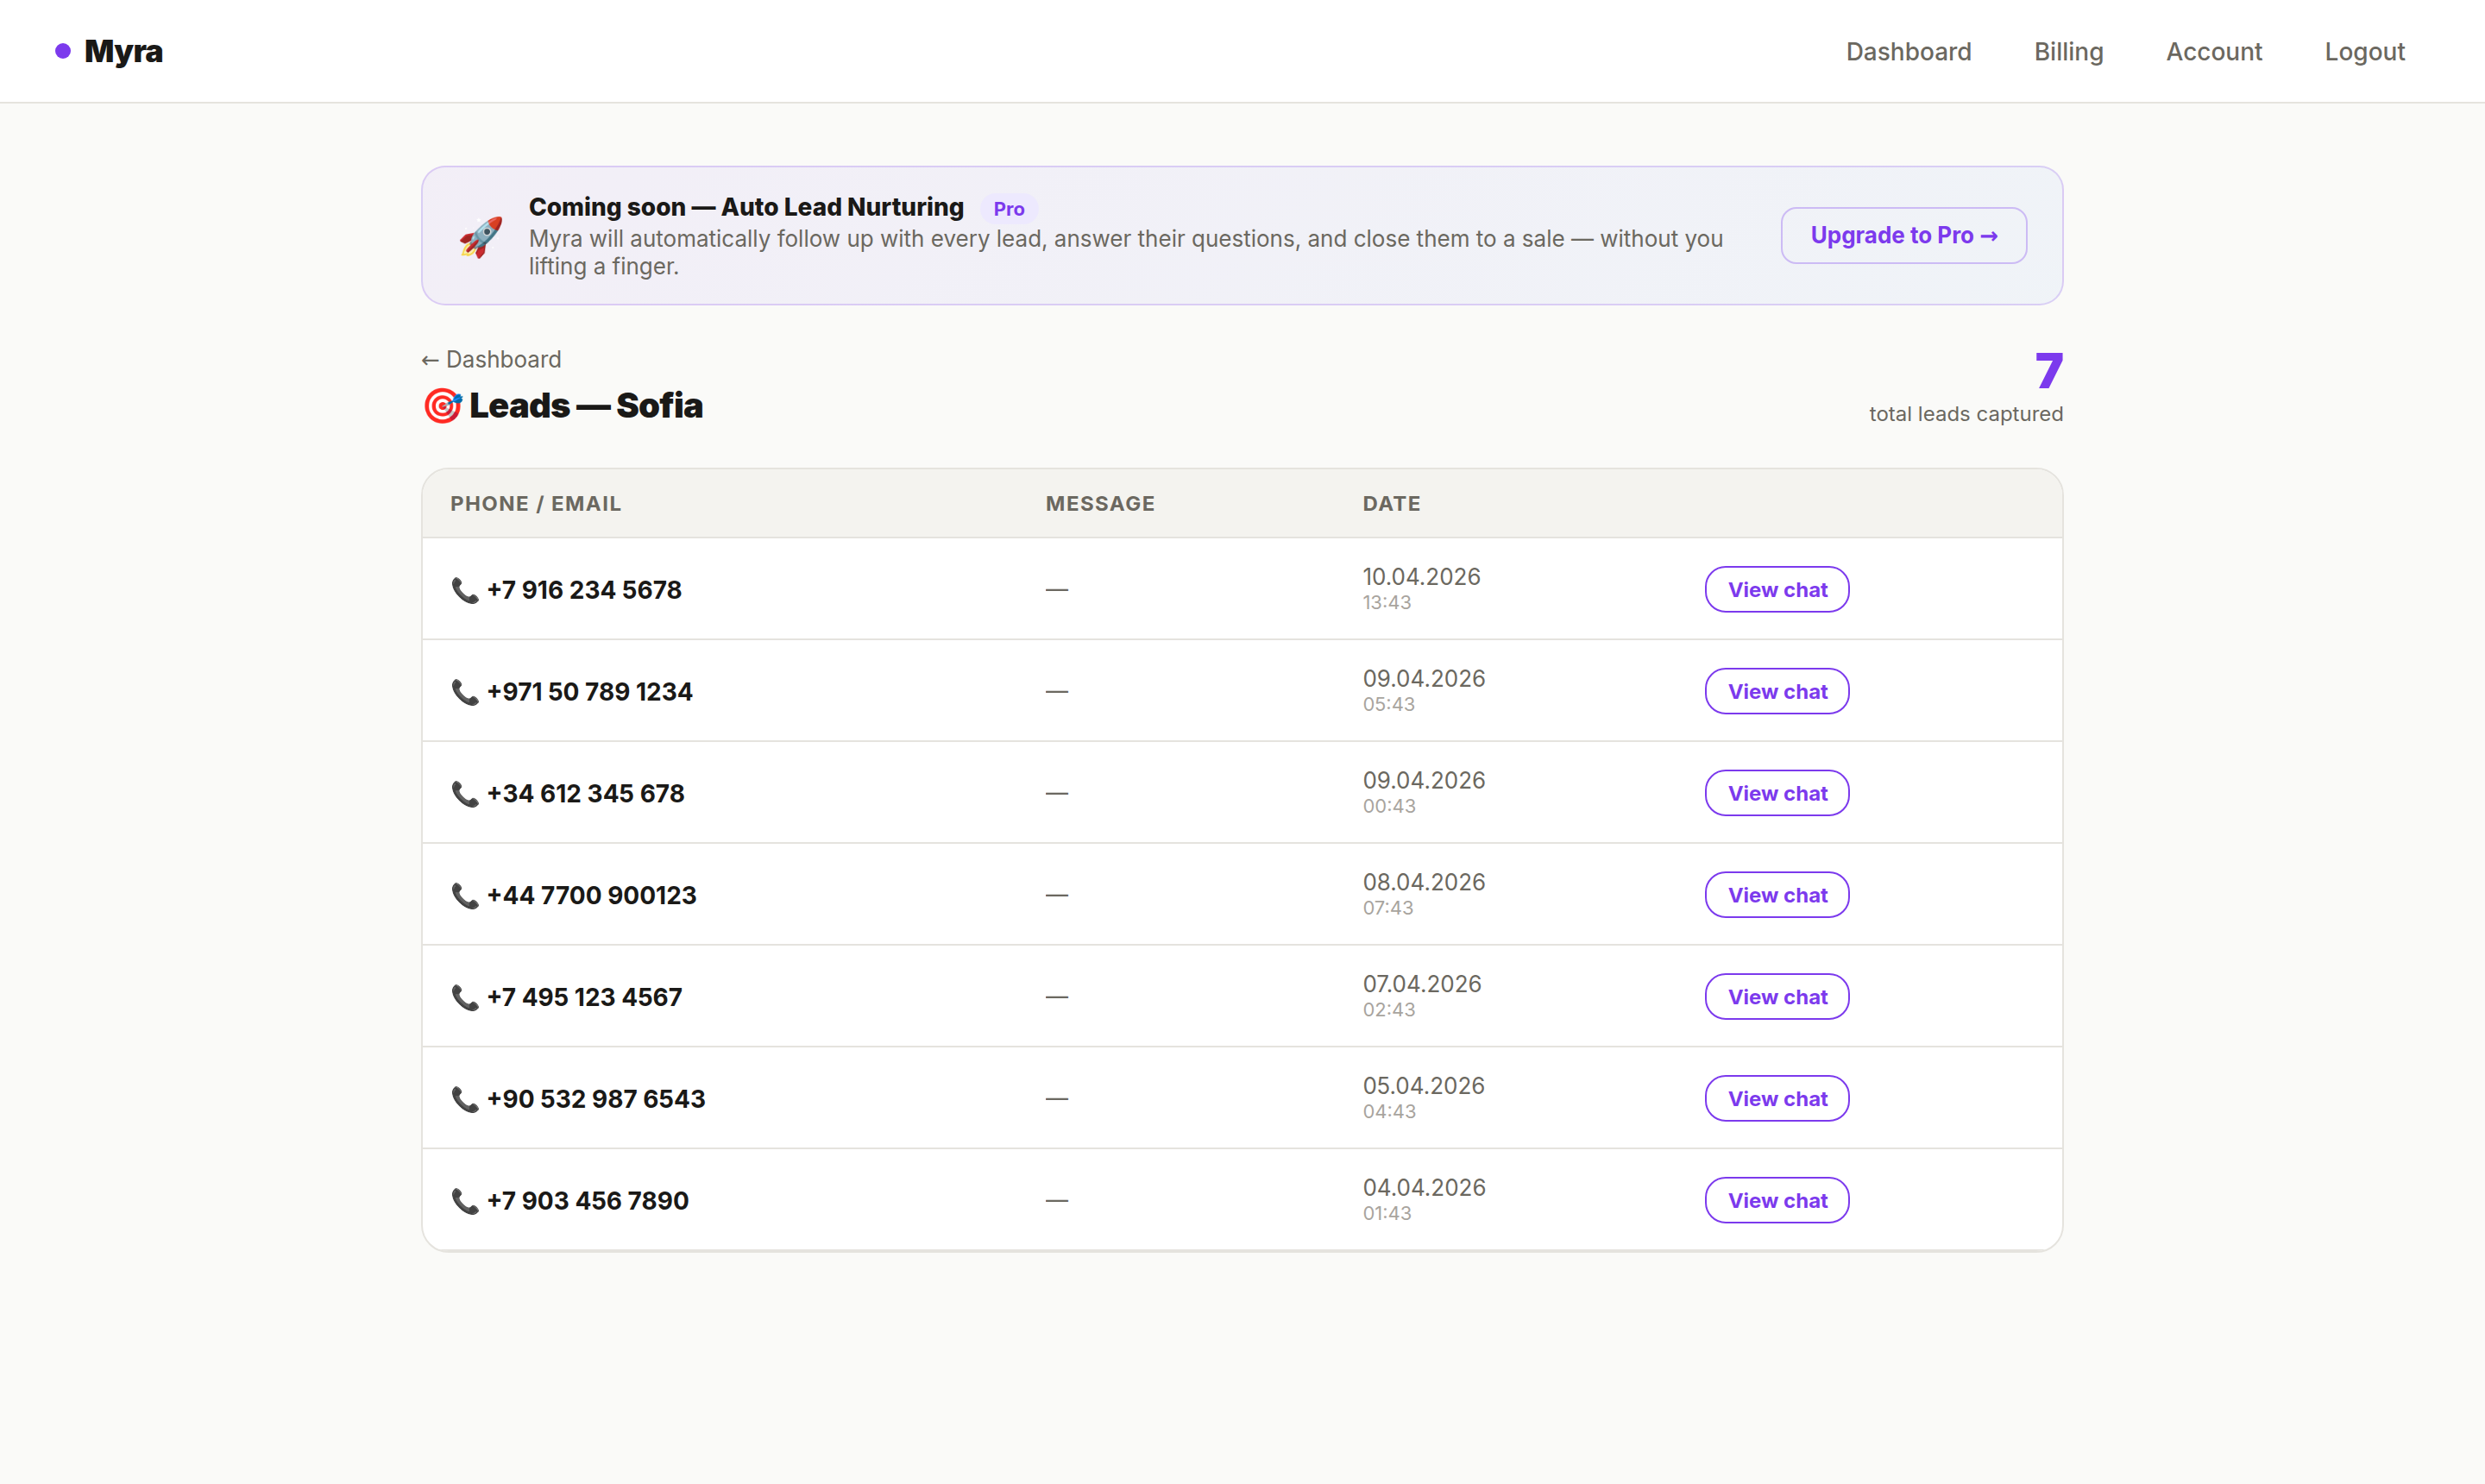The height and width of the screenshot is (1484, 2485).
Task: Go back using the ← Dashboard link
Action: point(491,359)
